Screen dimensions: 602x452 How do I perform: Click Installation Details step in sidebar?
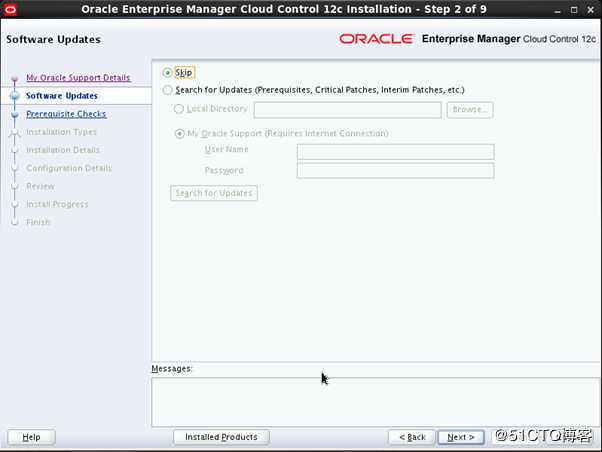click(x=63, y=150)
